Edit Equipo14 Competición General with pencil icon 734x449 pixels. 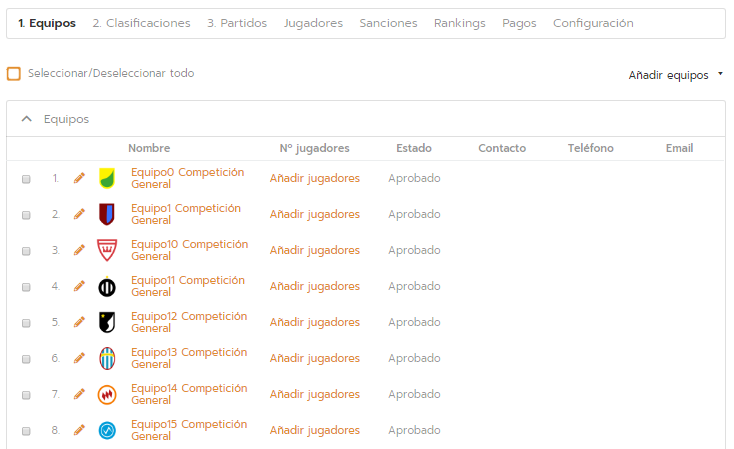pos(79,394)
